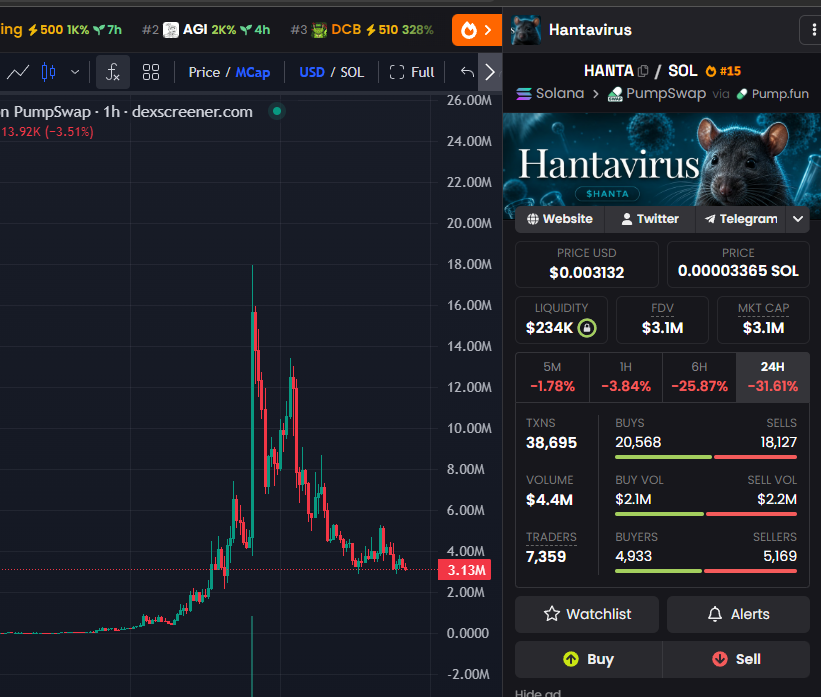
Task: Select the candlestick chart type icon
Action: (49, 72)
